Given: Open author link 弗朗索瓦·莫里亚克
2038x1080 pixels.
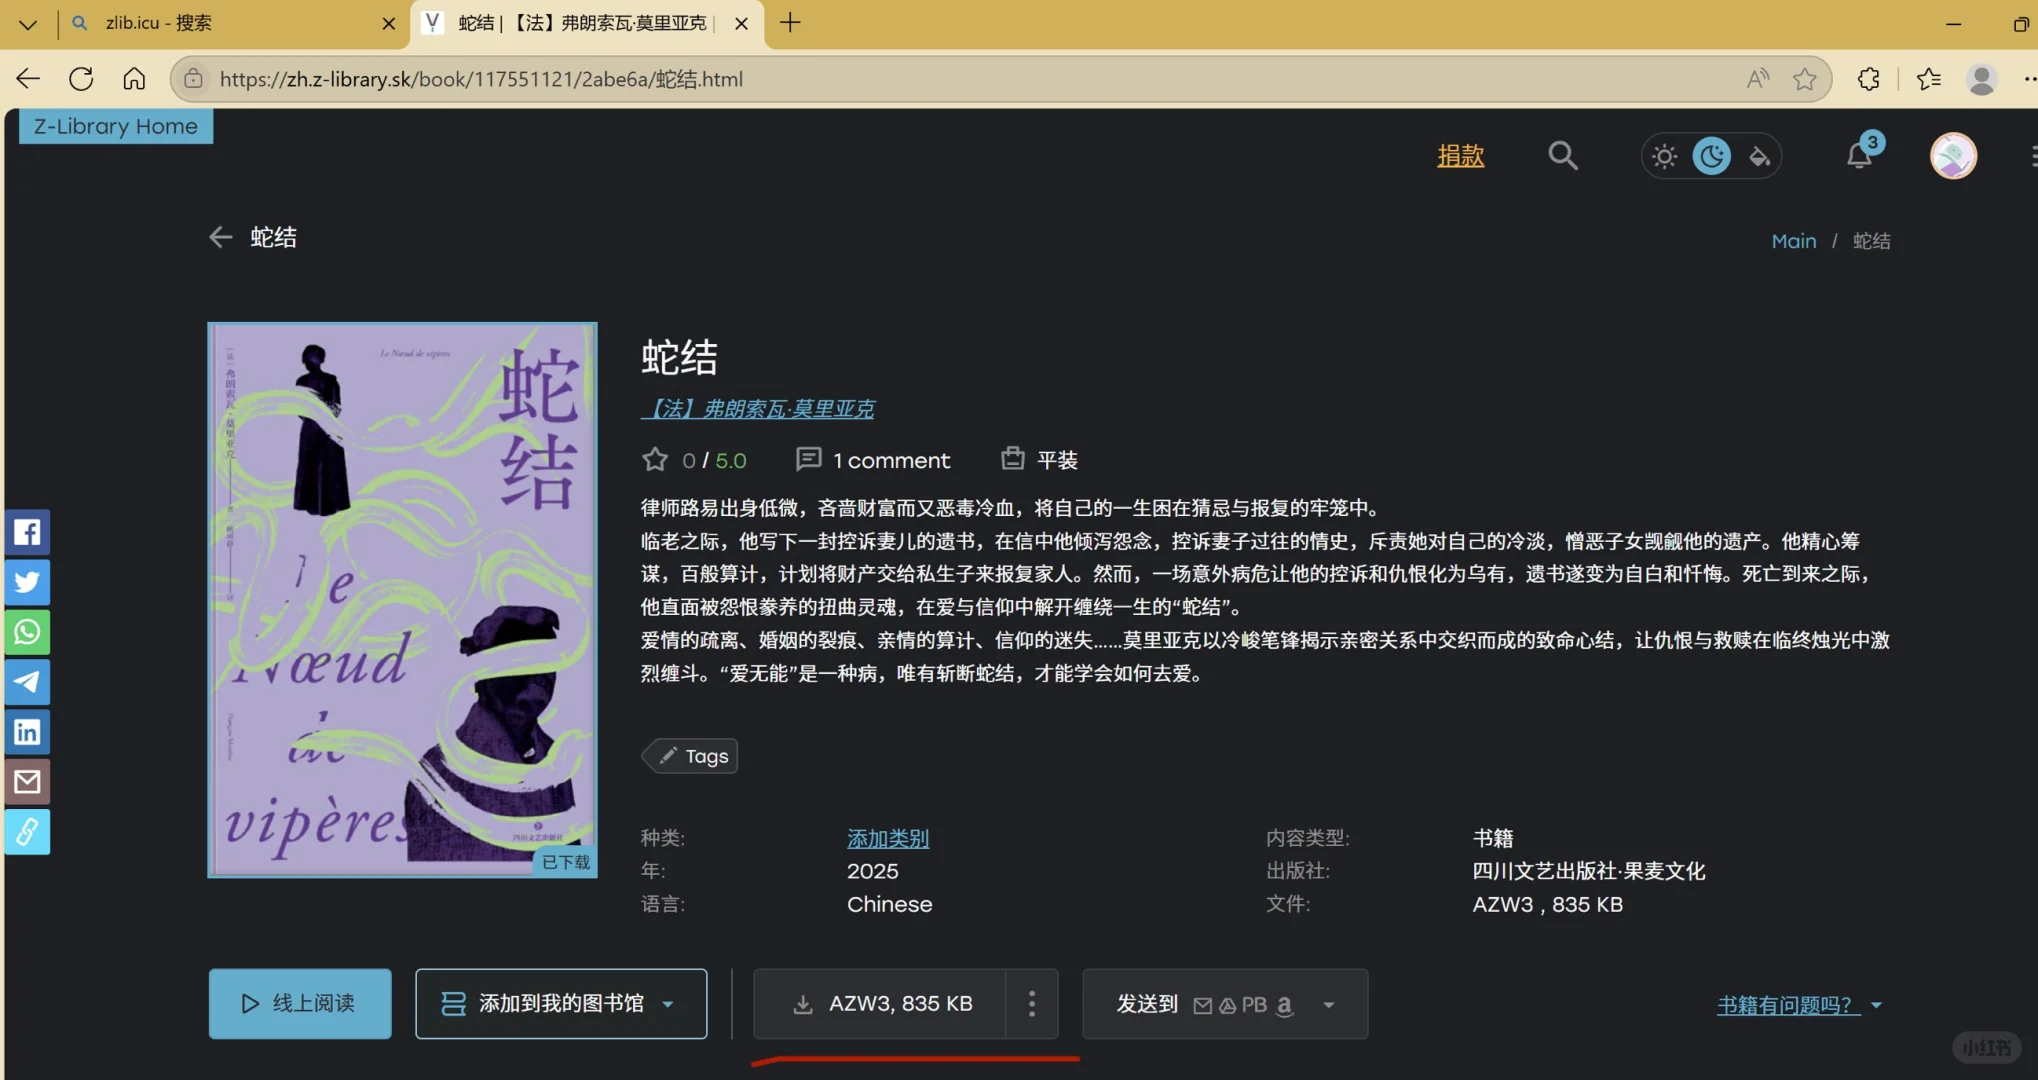Looking at the screenshot, I should (x=759, y=408).
